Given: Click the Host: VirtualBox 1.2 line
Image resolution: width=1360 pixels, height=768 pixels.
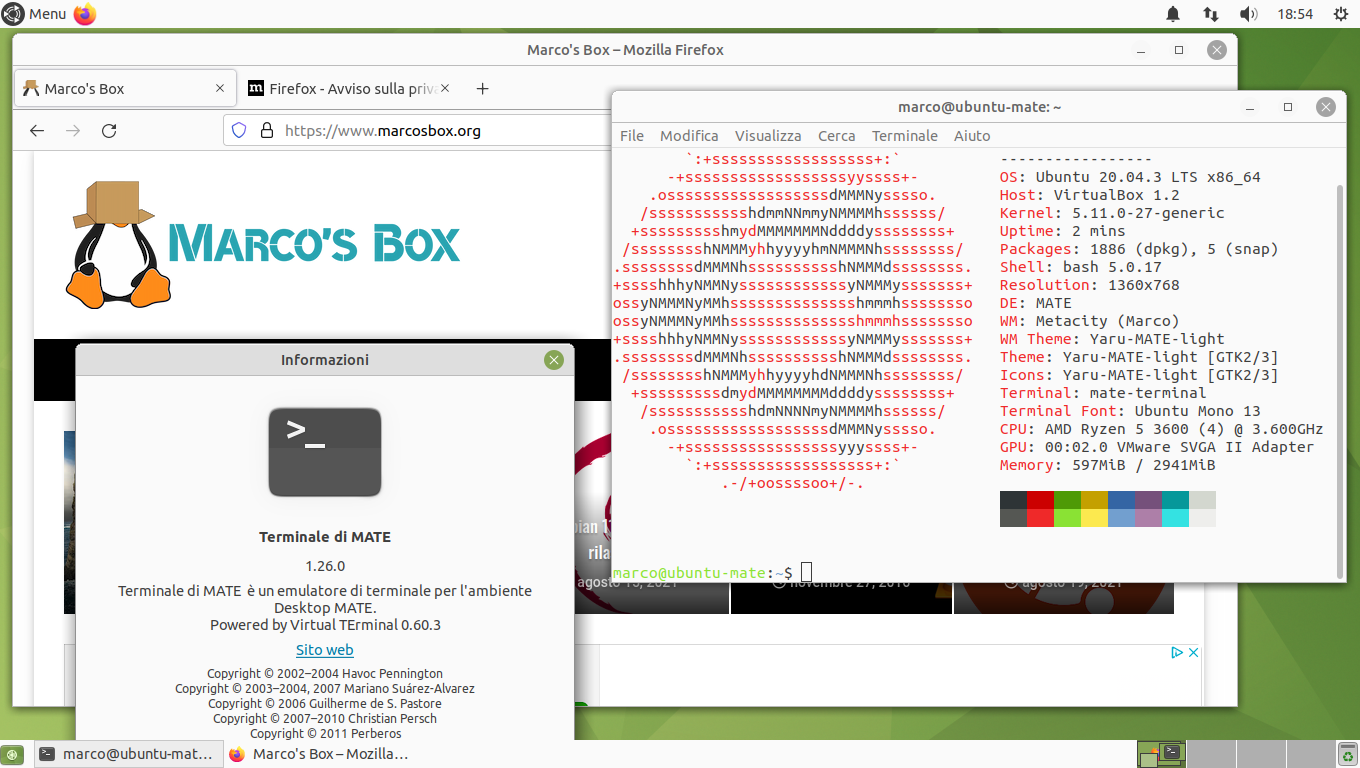Looking at the screenshot, I should [1090, 195].
